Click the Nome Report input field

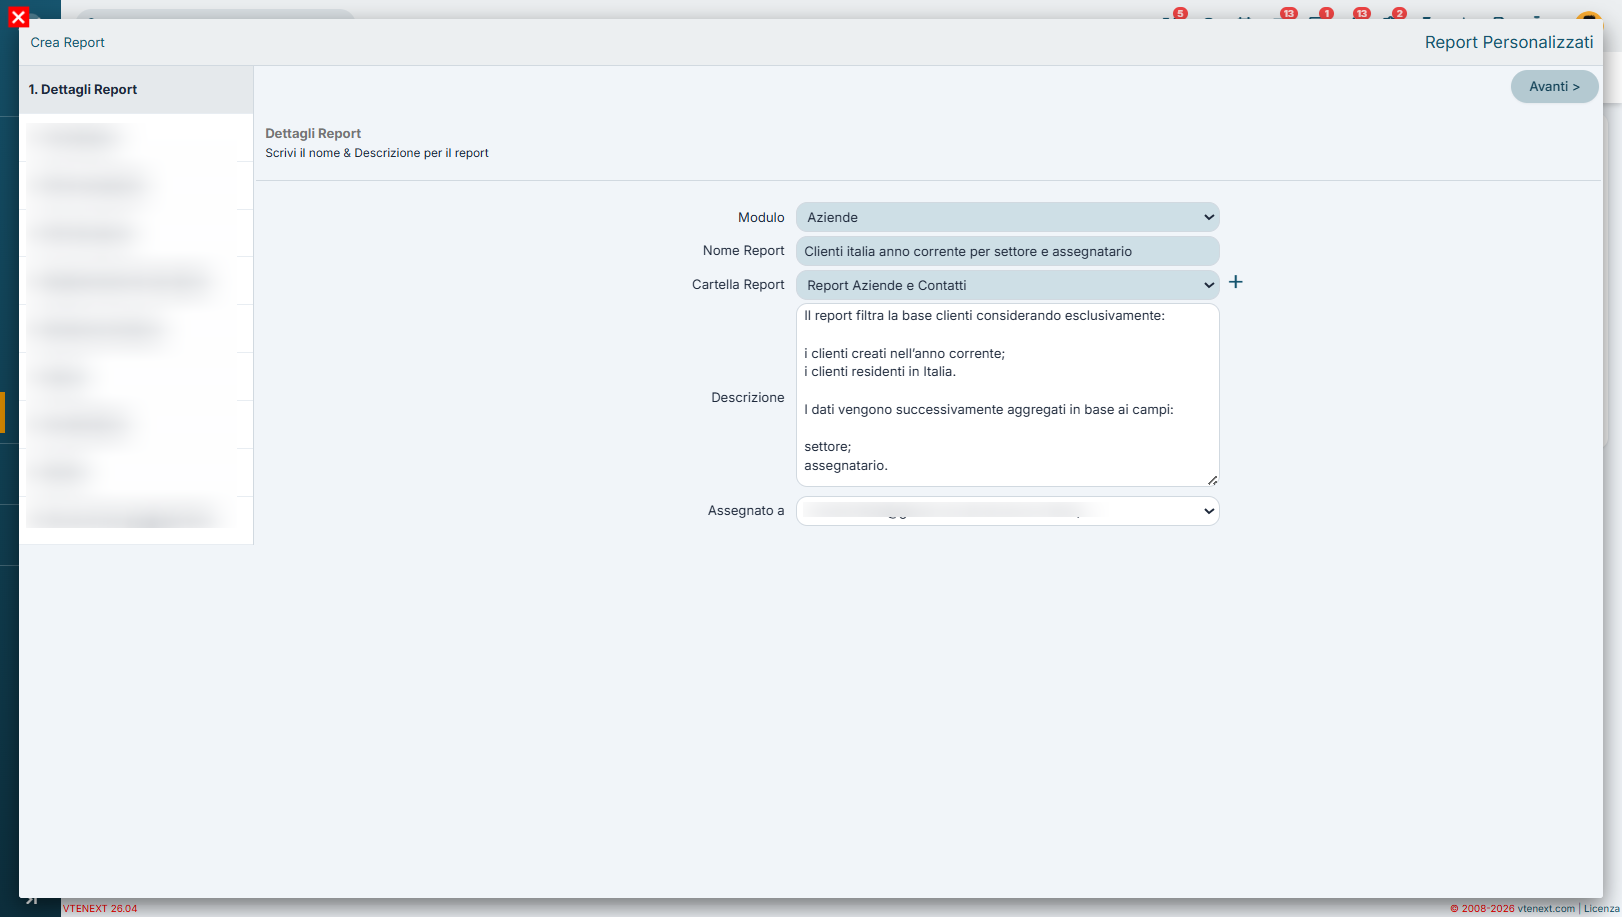(x=1007, y=251)
